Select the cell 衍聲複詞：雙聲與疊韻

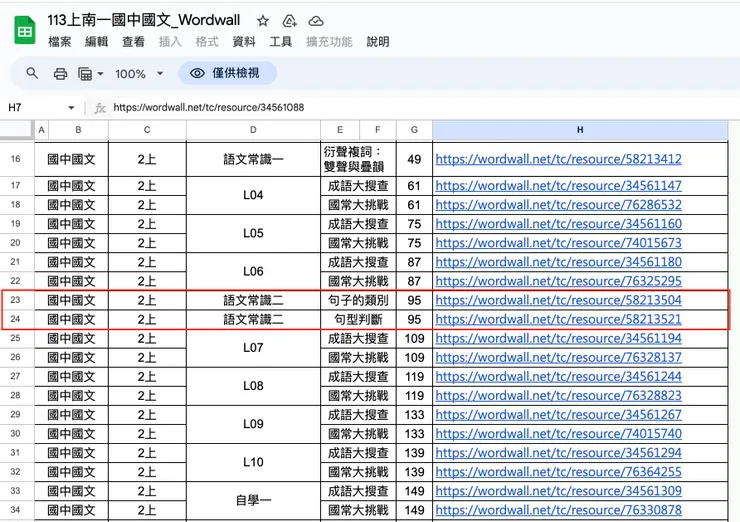[x=358, y=159]
